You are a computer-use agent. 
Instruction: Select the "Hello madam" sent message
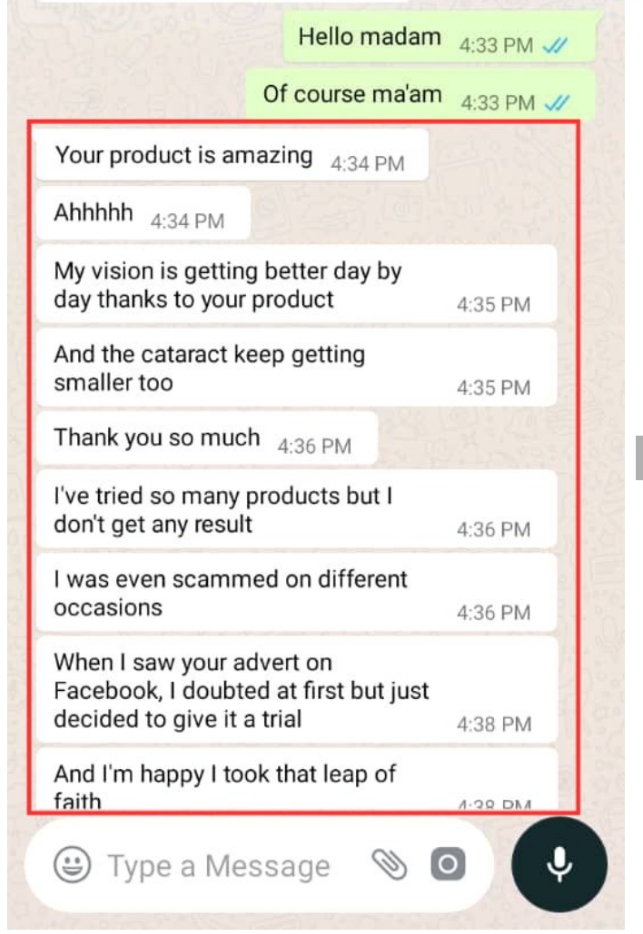[370, 39]
